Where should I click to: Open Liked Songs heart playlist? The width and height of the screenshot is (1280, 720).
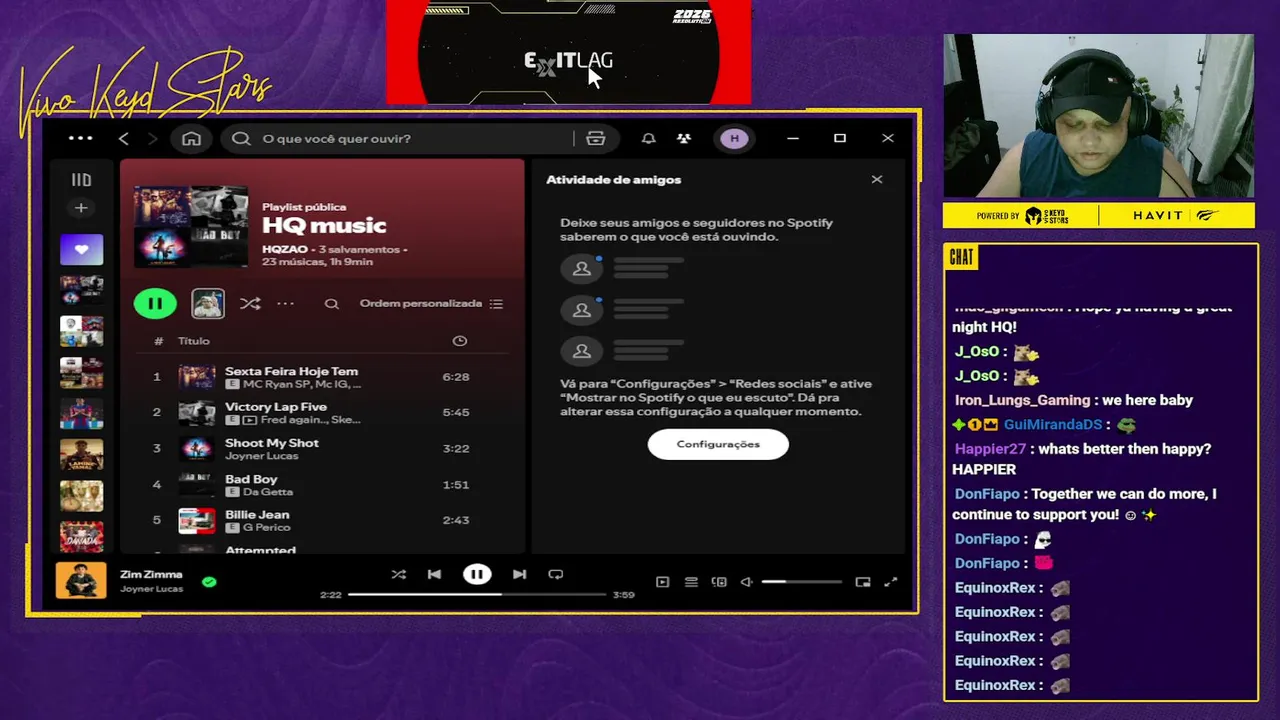pos(81,250)
